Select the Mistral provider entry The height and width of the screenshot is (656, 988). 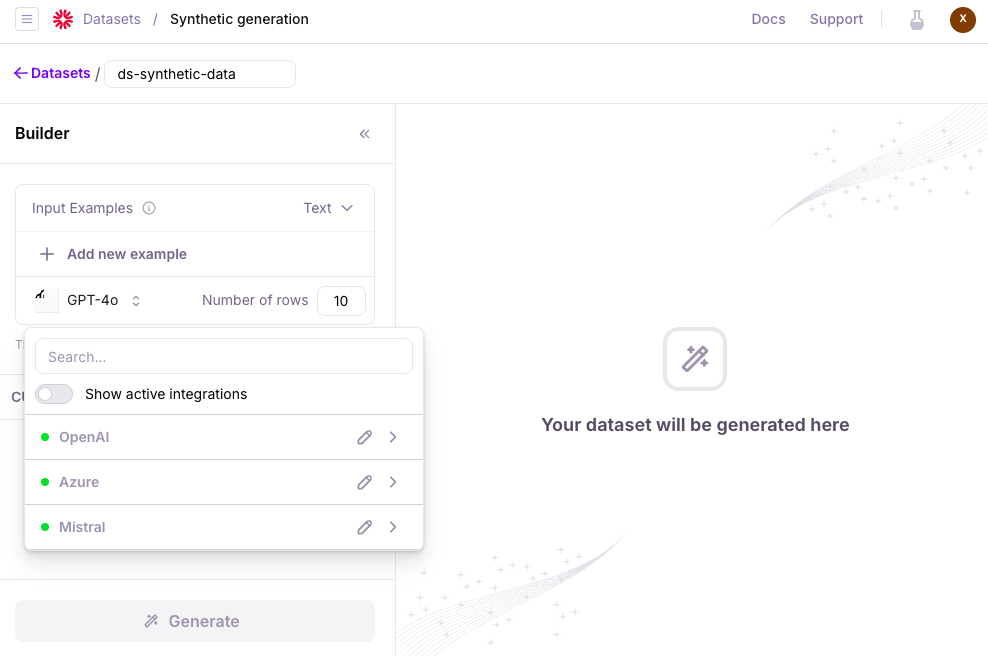pyautogui.click(x=224, y=527)
